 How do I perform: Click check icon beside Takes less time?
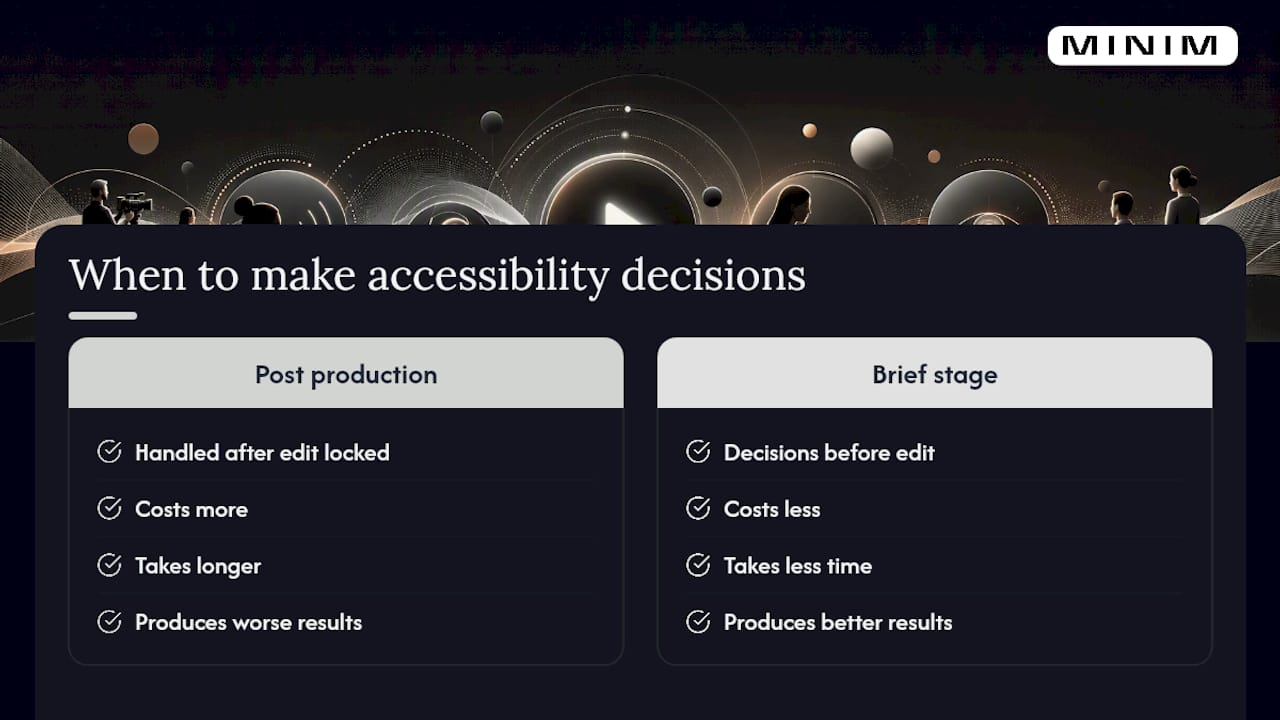click(x=698, y=565)
